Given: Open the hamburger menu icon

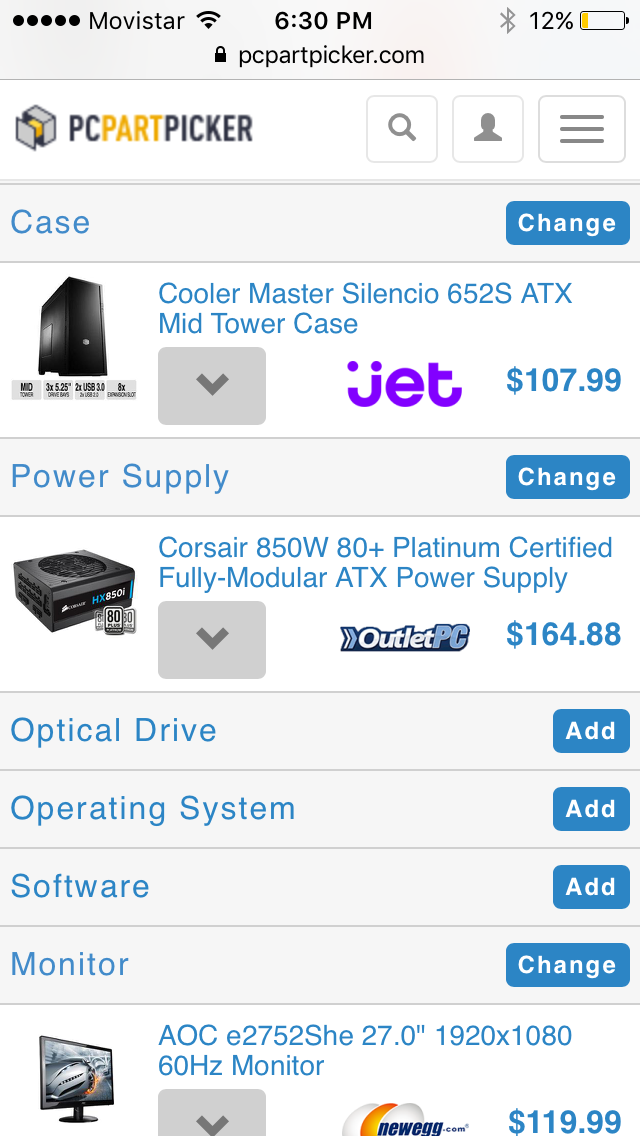Looking at the screenshot, I should click(581, 129).
